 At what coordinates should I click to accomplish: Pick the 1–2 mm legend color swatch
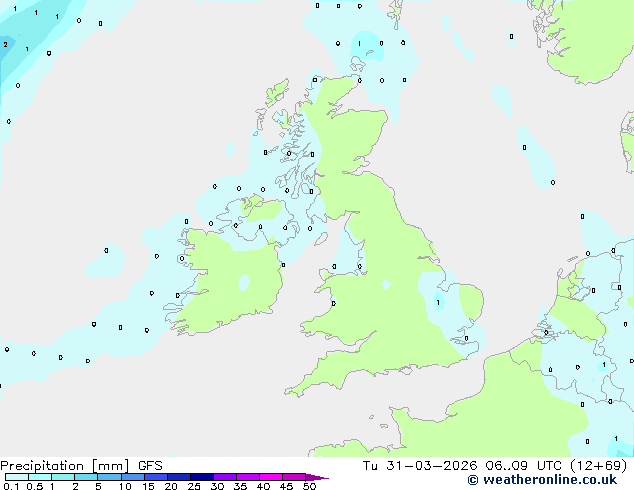click(x=63, y=477)
